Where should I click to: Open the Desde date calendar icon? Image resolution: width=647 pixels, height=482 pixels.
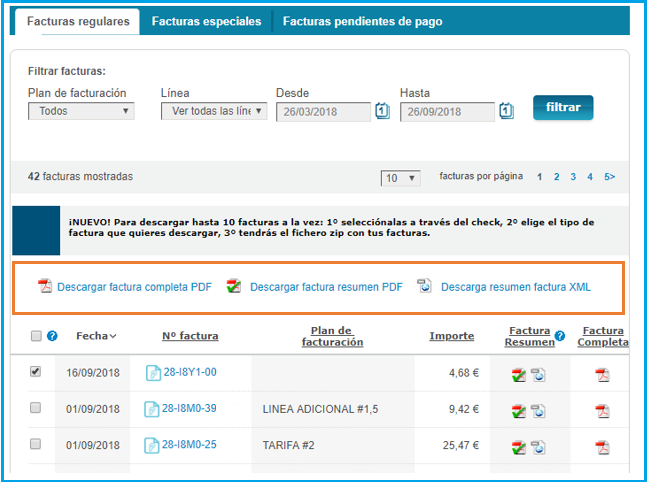[x=383, y=111]
